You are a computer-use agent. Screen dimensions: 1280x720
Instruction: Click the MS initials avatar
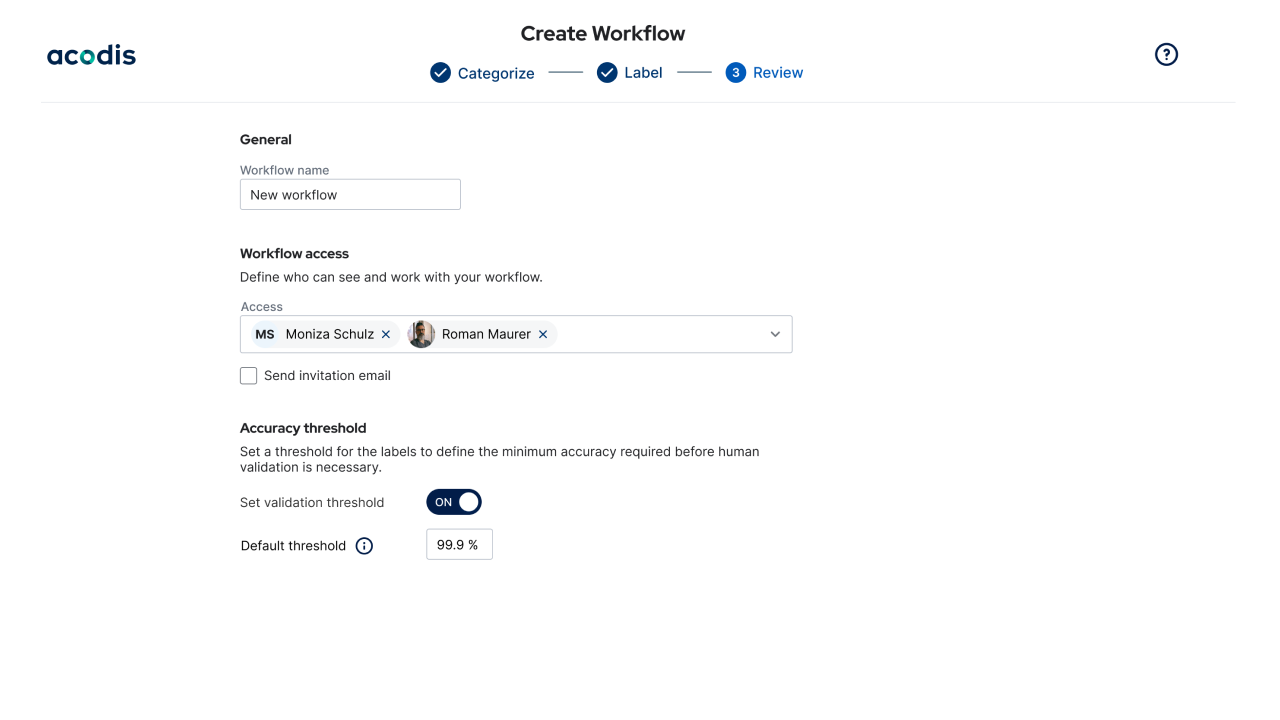265,335
